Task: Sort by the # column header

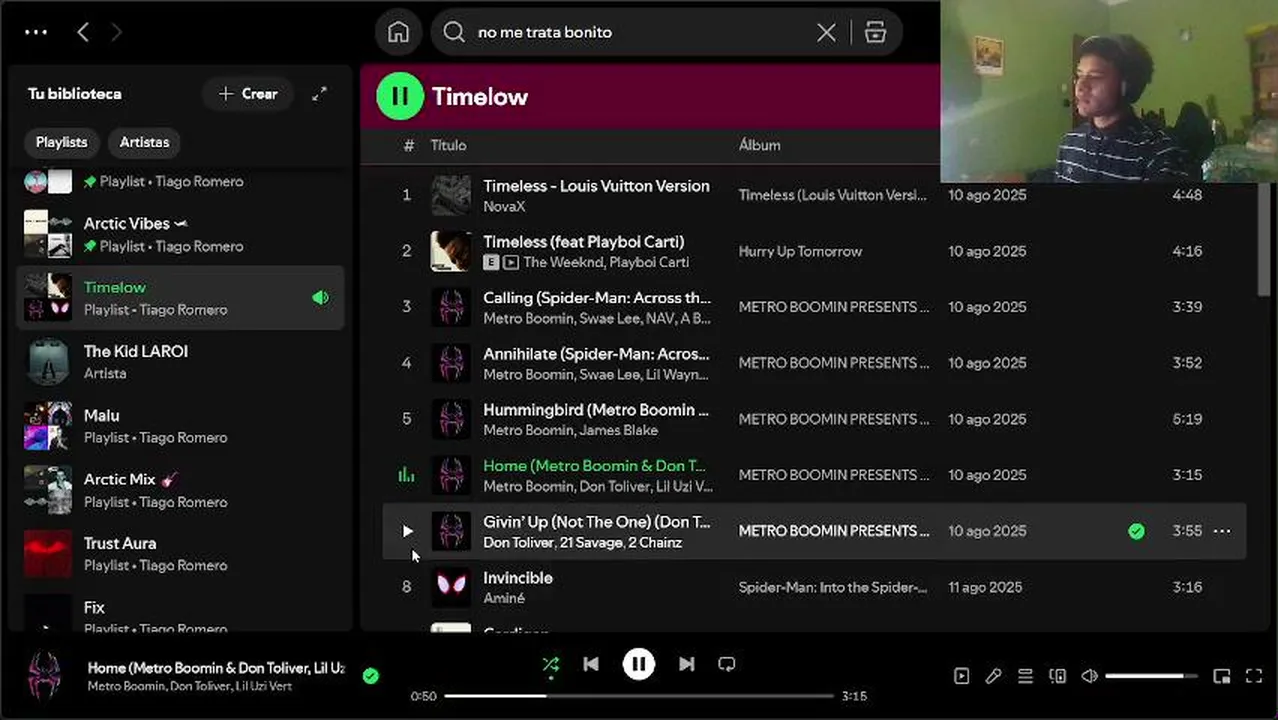Action: tap(408, 145)
